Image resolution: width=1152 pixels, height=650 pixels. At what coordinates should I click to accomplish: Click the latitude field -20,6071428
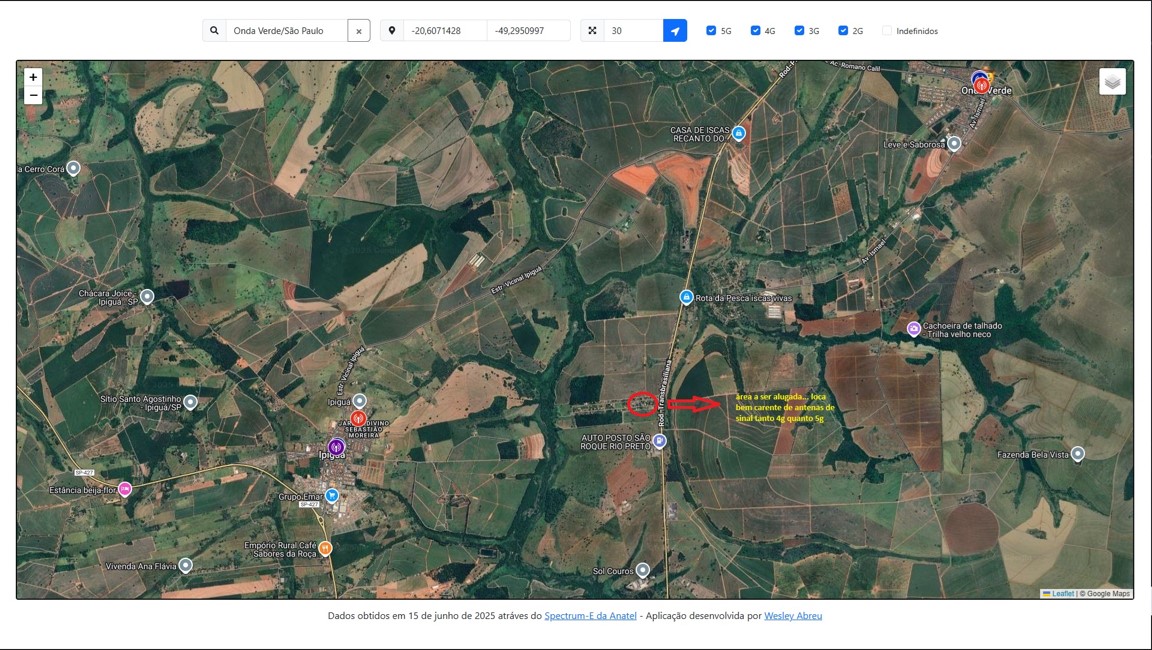[445, 31]
